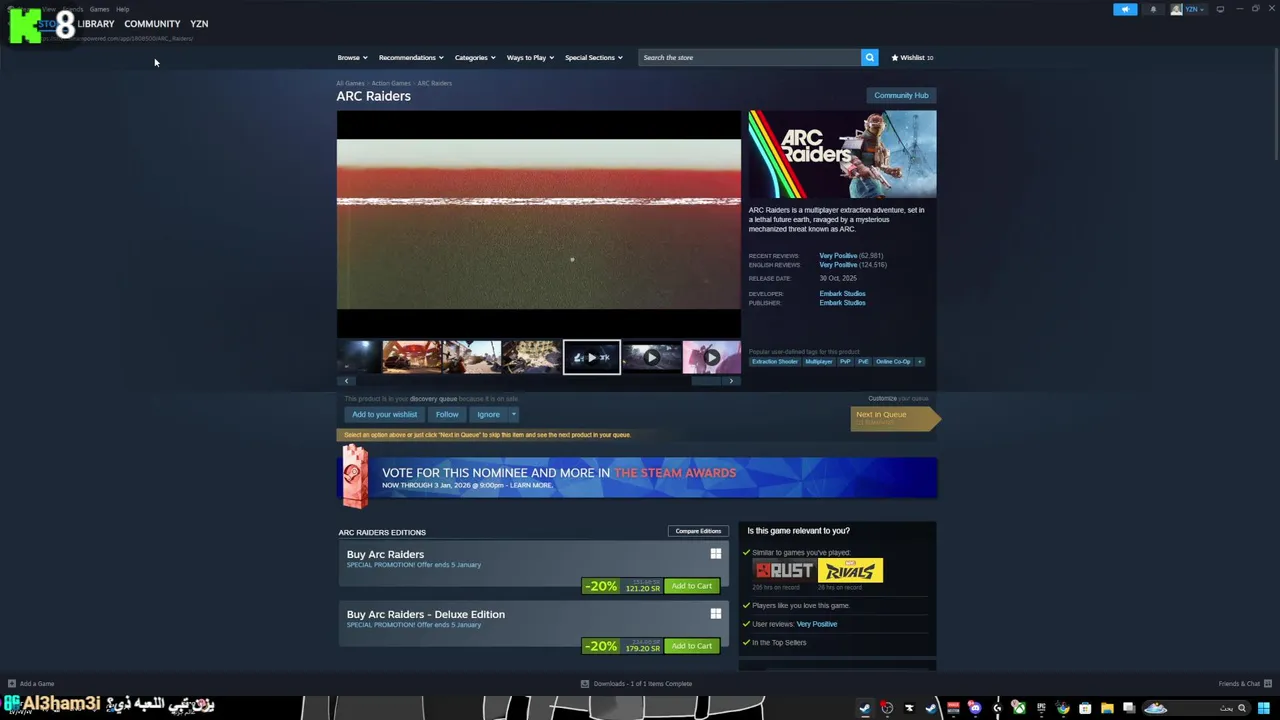Add Deluxe Edition to cart

[692, 646]
